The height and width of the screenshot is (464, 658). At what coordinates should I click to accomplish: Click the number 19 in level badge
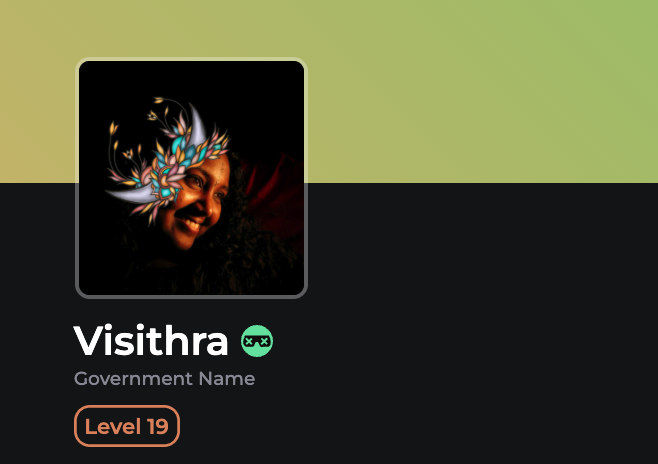click(x=158, y=427)
